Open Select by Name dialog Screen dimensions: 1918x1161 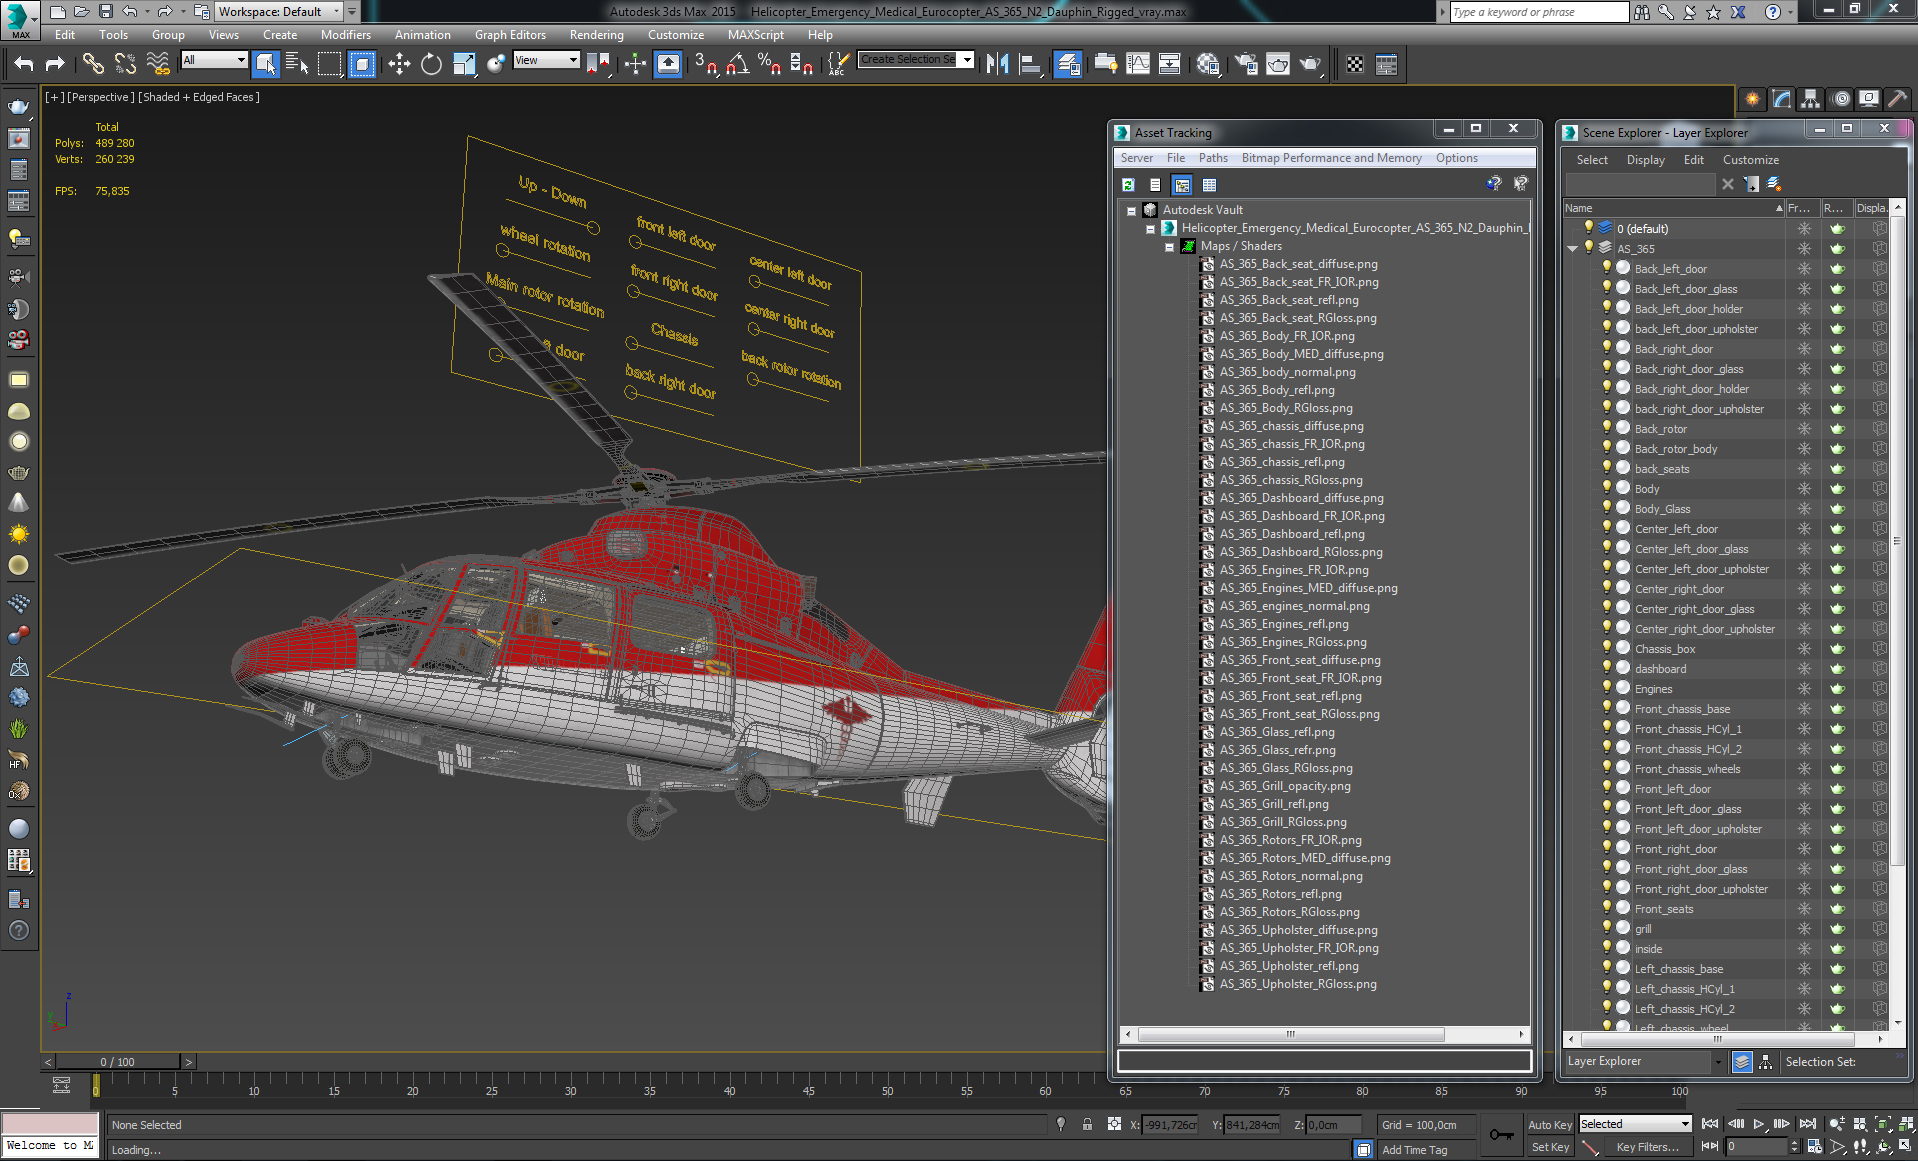point(297,64)
